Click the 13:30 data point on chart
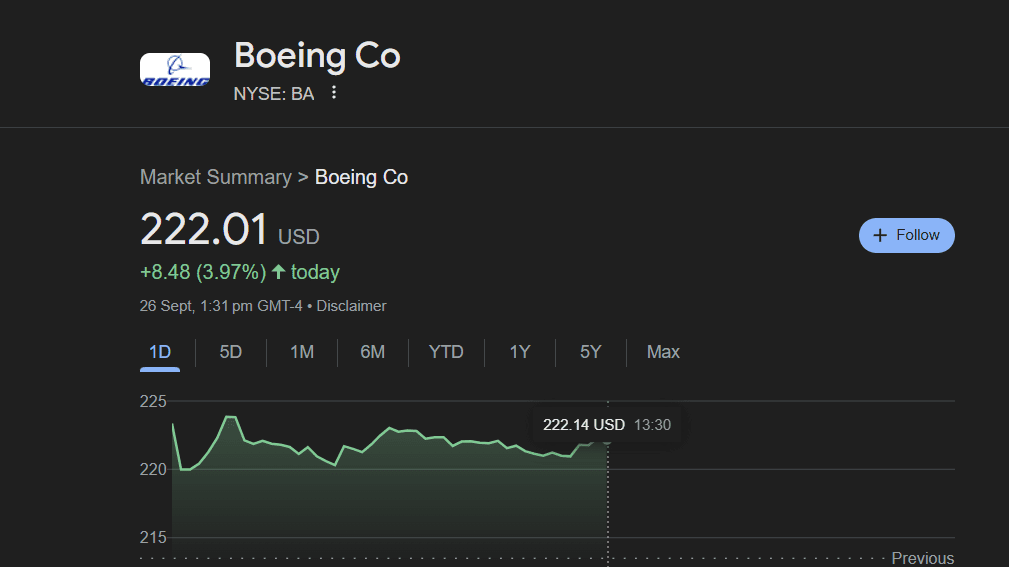This screenshot has width=1009, height=567. (607, 440)
